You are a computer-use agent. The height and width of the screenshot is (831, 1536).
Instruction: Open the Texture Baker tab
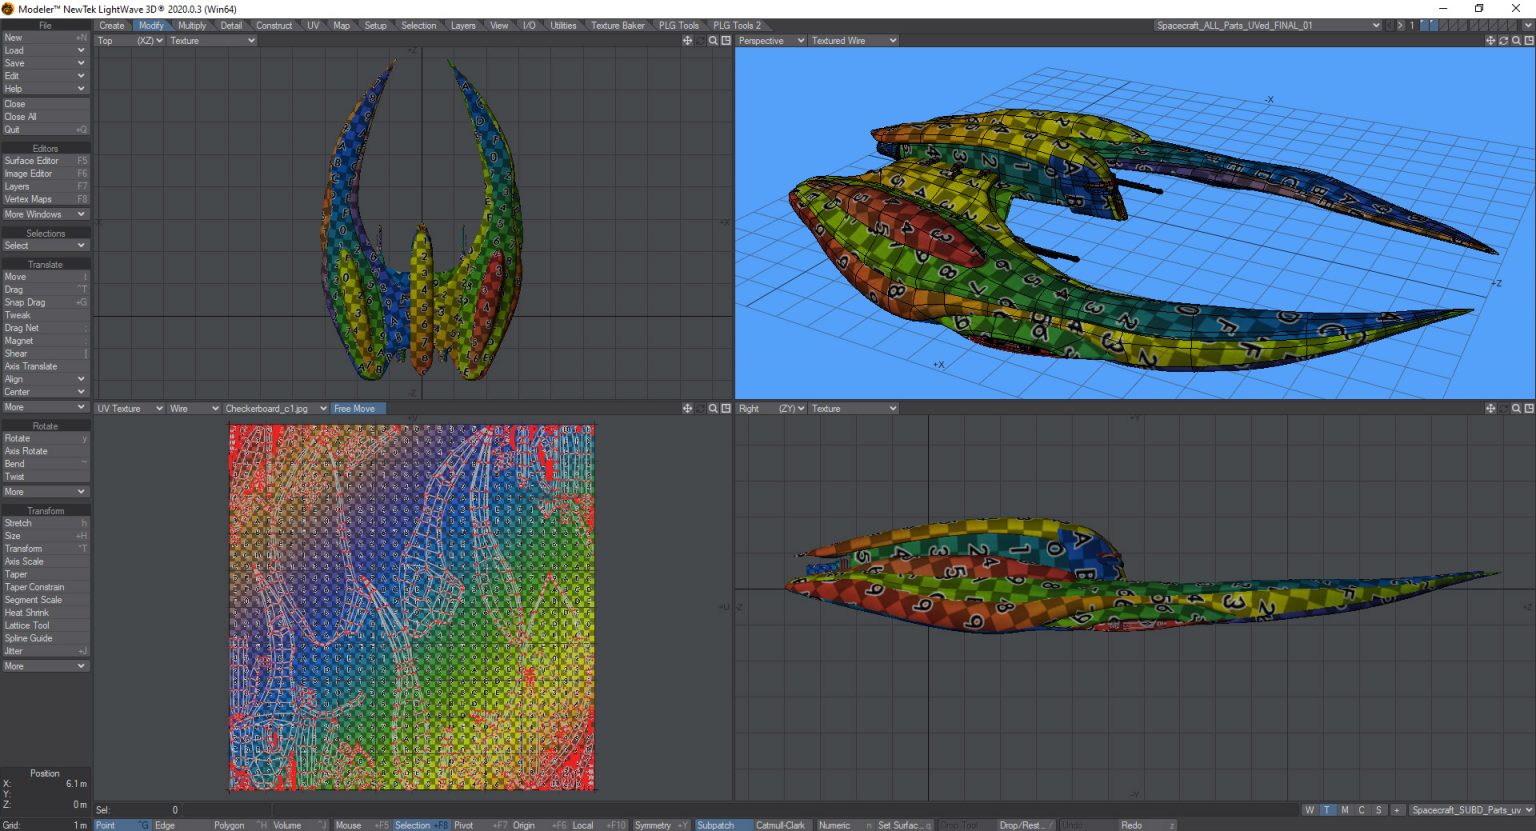(x=617, y=25)
